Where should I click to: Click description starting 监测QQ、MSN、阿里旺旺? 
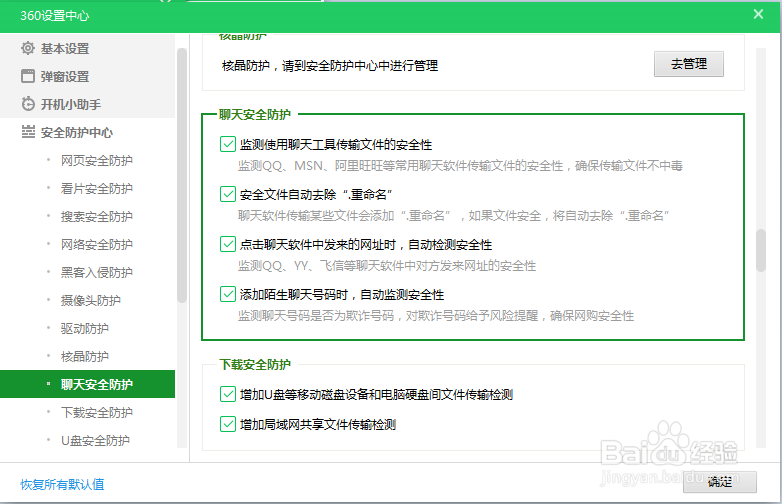[x=460, y=165]
